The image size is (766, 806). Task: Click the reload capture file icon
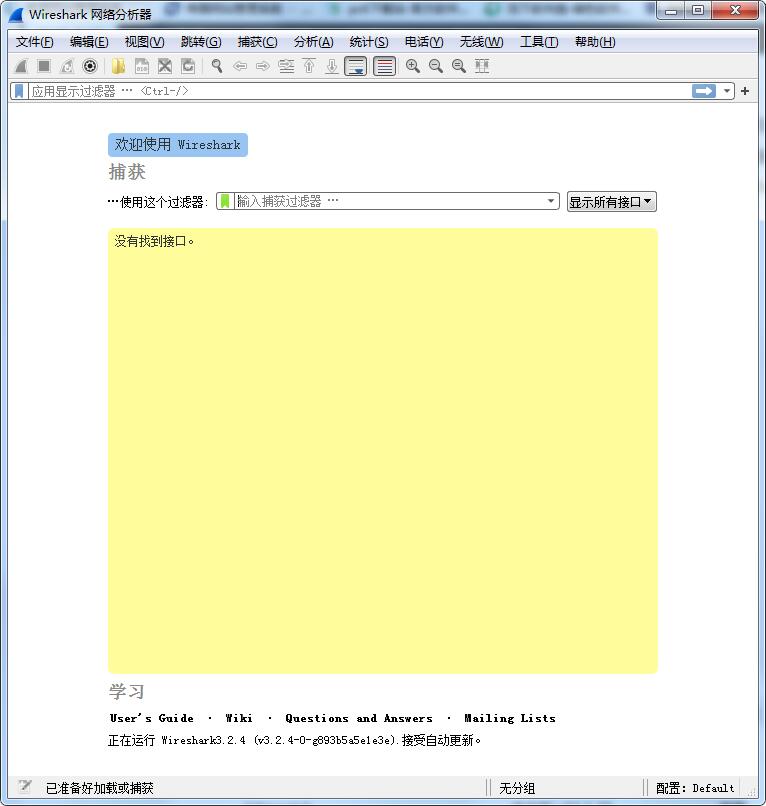point(188,66)
